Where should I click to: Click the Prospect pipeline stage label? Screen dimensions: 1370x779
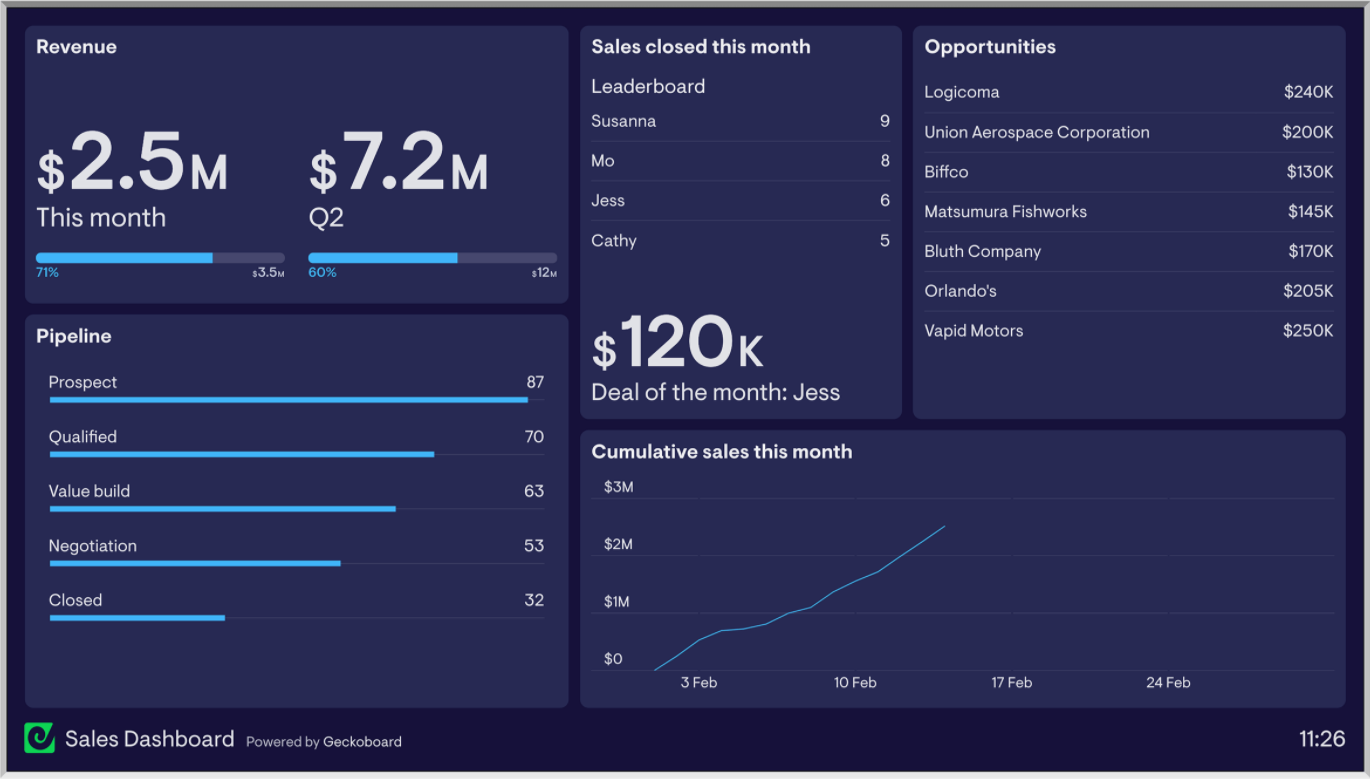pos(83,382)
